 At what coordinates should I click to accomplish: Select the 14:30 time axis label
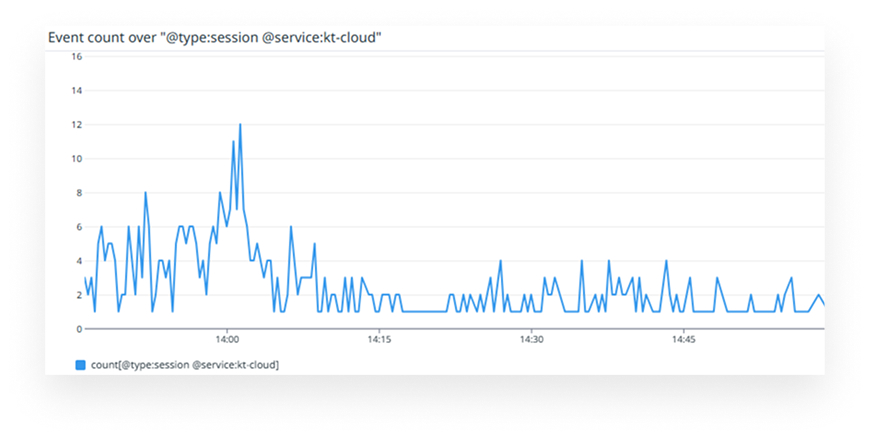530,340
